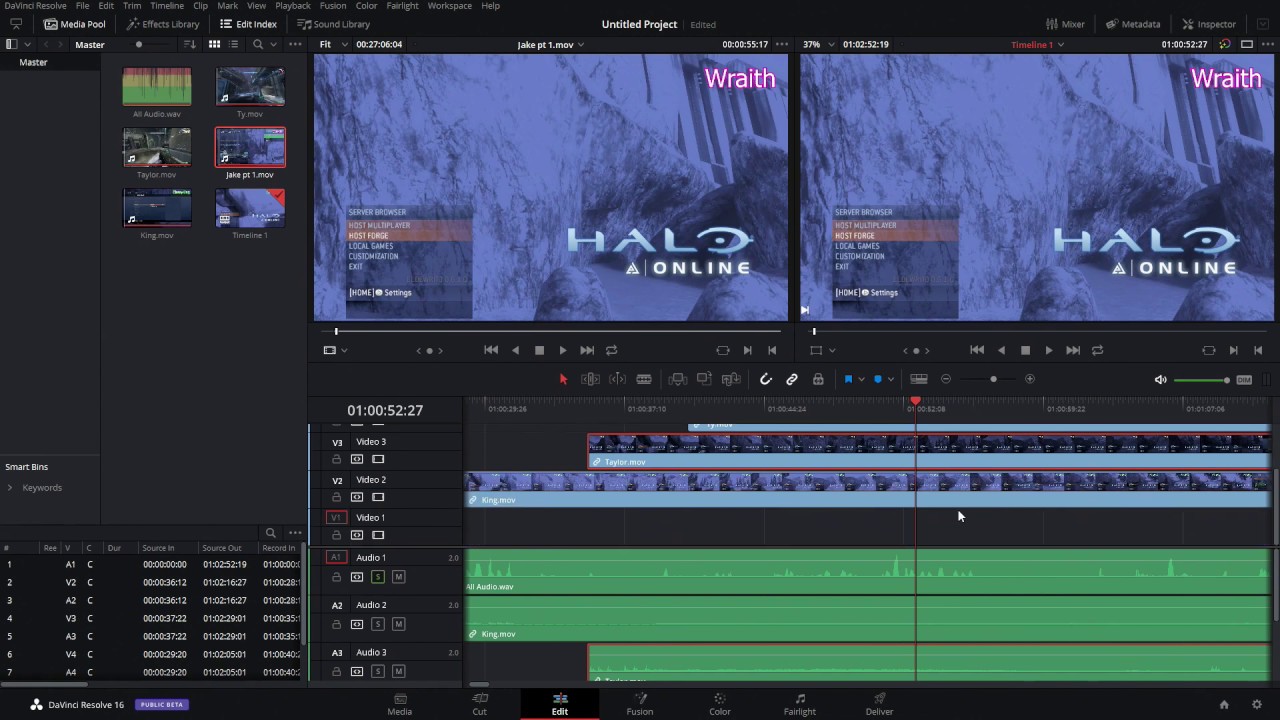The width and height of the screenshot is (1280, 720).
Task: Click Replace Clip toolbar icon
Action: (x=731, y=379)
